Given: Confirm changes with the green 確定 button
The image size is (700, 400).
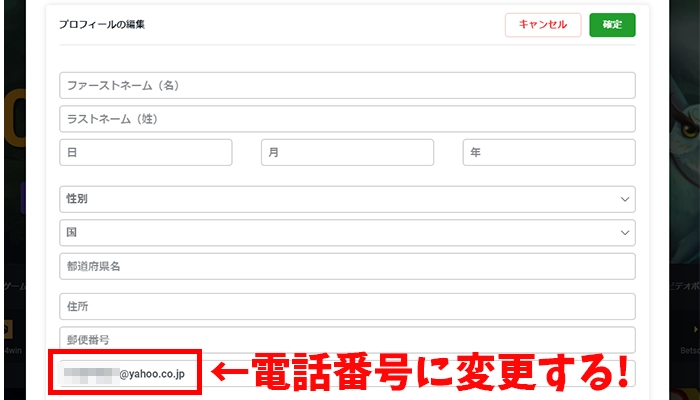Looking at the screenshot, I should (612, 25).
